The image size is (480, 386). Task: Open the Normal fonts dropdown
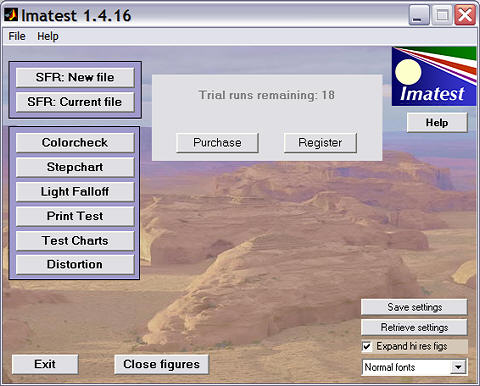click(415, 367)
